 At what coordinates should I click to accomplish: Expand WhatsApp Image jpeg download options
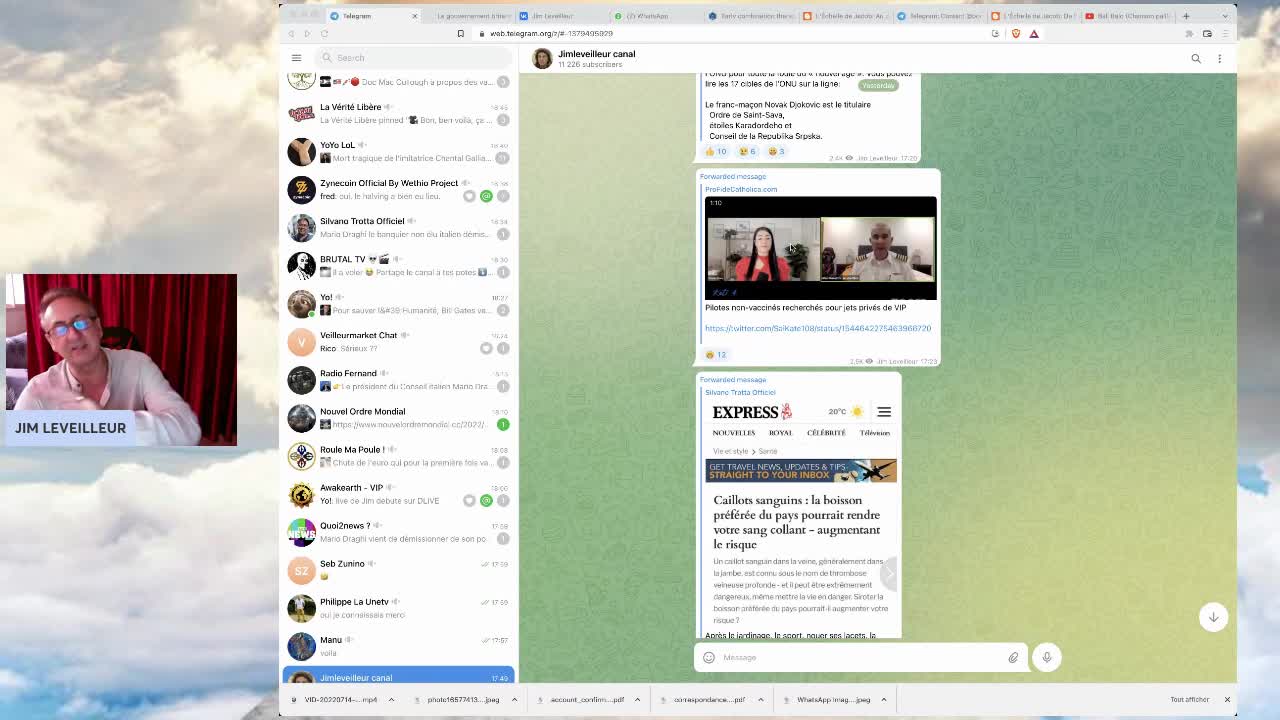(x=883, y=700)
